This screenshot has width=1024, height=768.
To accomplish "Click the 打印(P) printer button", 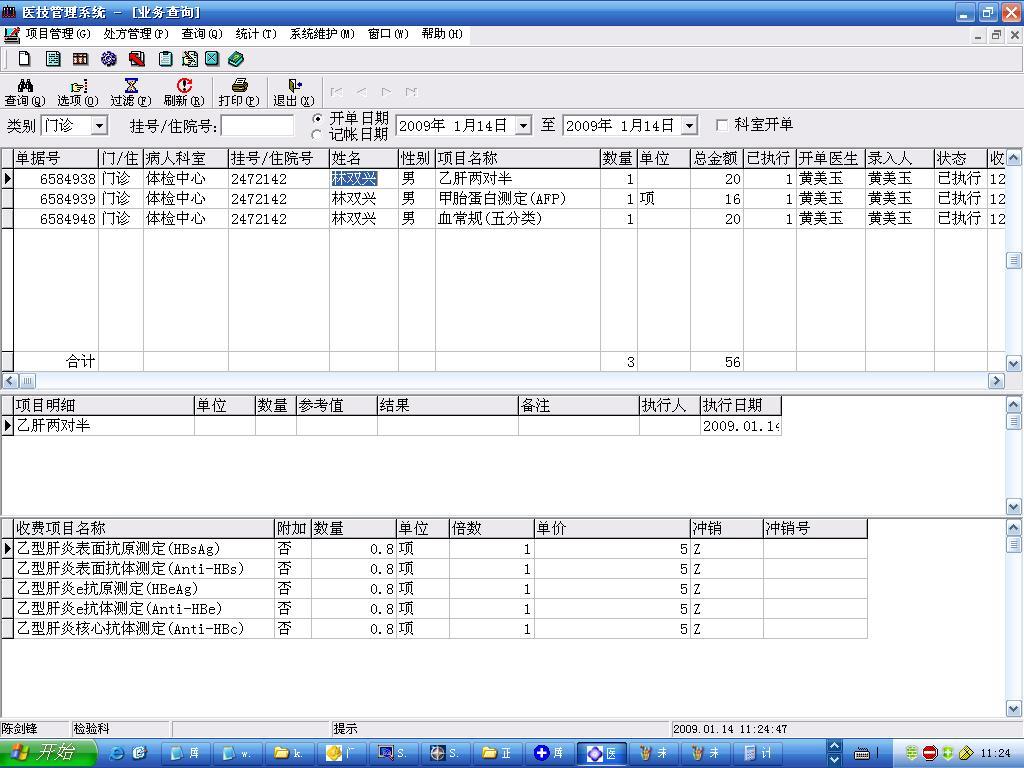I will (x=239, y=93).
